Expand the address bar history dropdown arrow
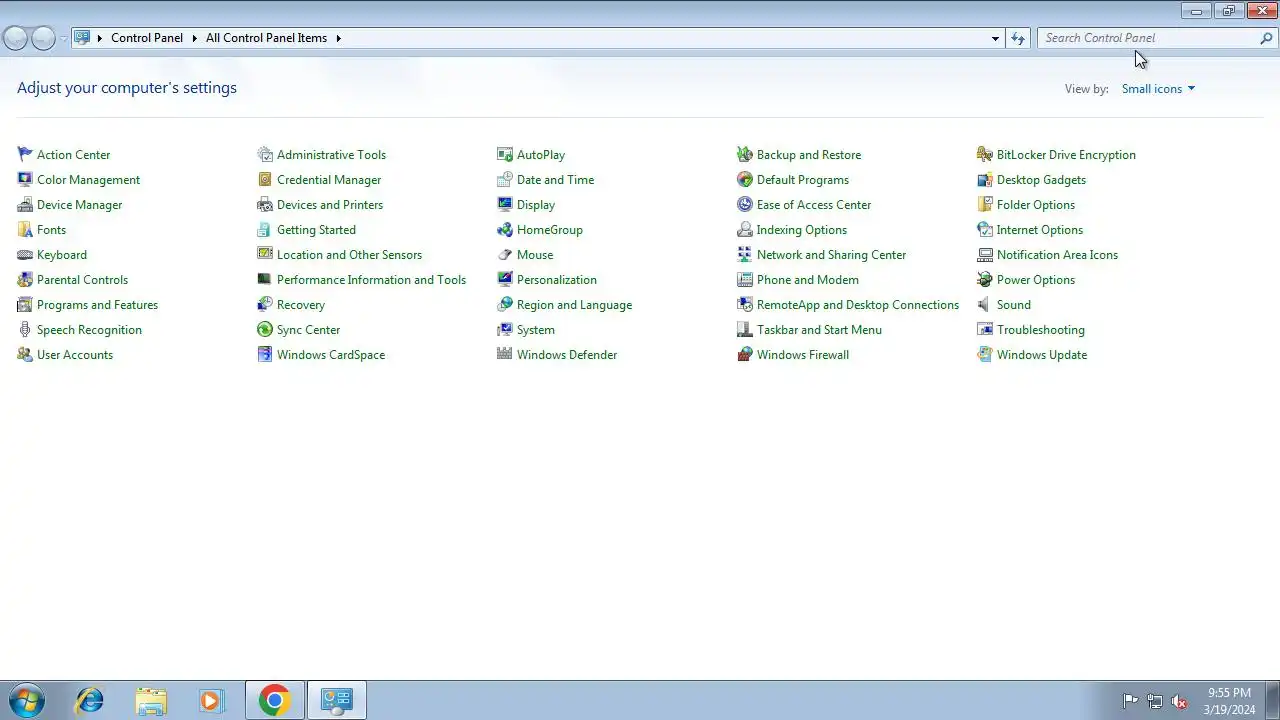Viewport: 1280px width, 720px height. pyautogui.click(x=995, y=38)
